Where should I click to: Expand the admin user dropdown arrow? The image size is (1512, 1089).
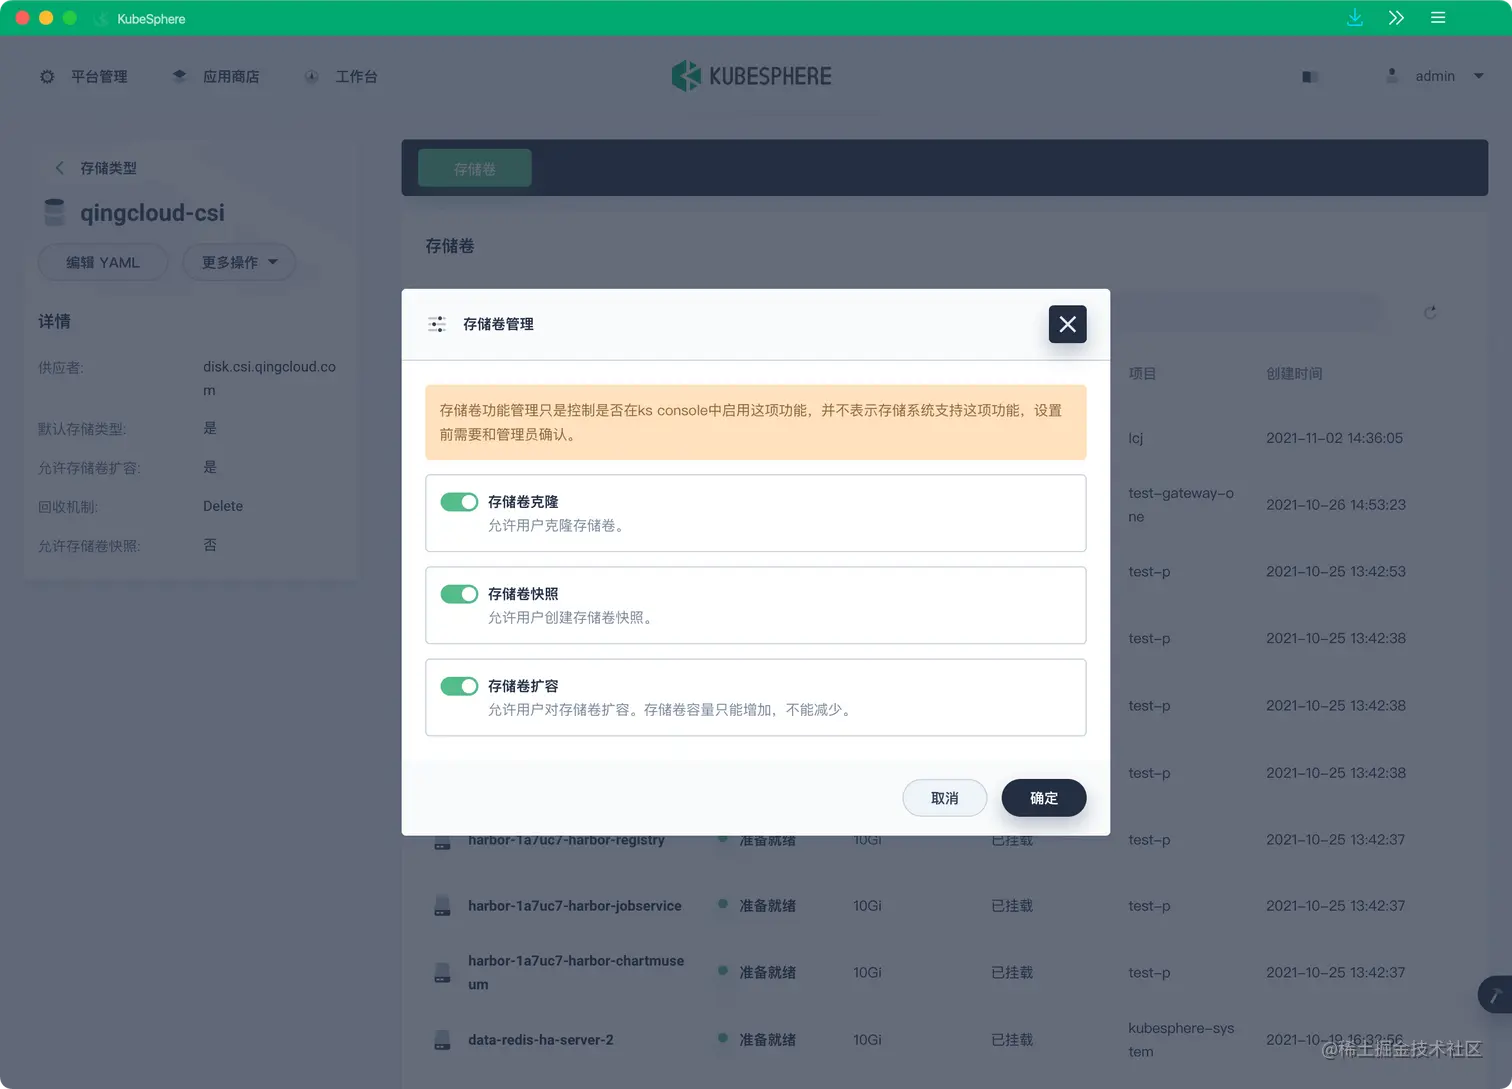pyautogui.click(x=1478, y=76)
